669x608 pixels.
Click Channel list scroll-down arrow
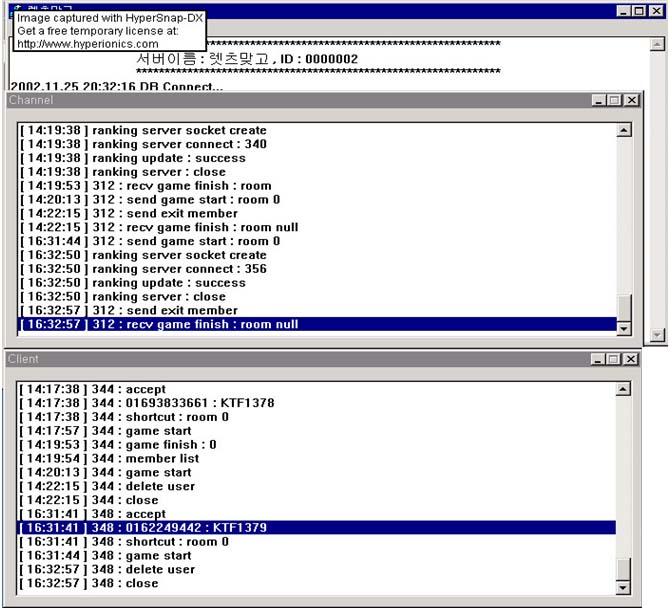tap(624, 328)
